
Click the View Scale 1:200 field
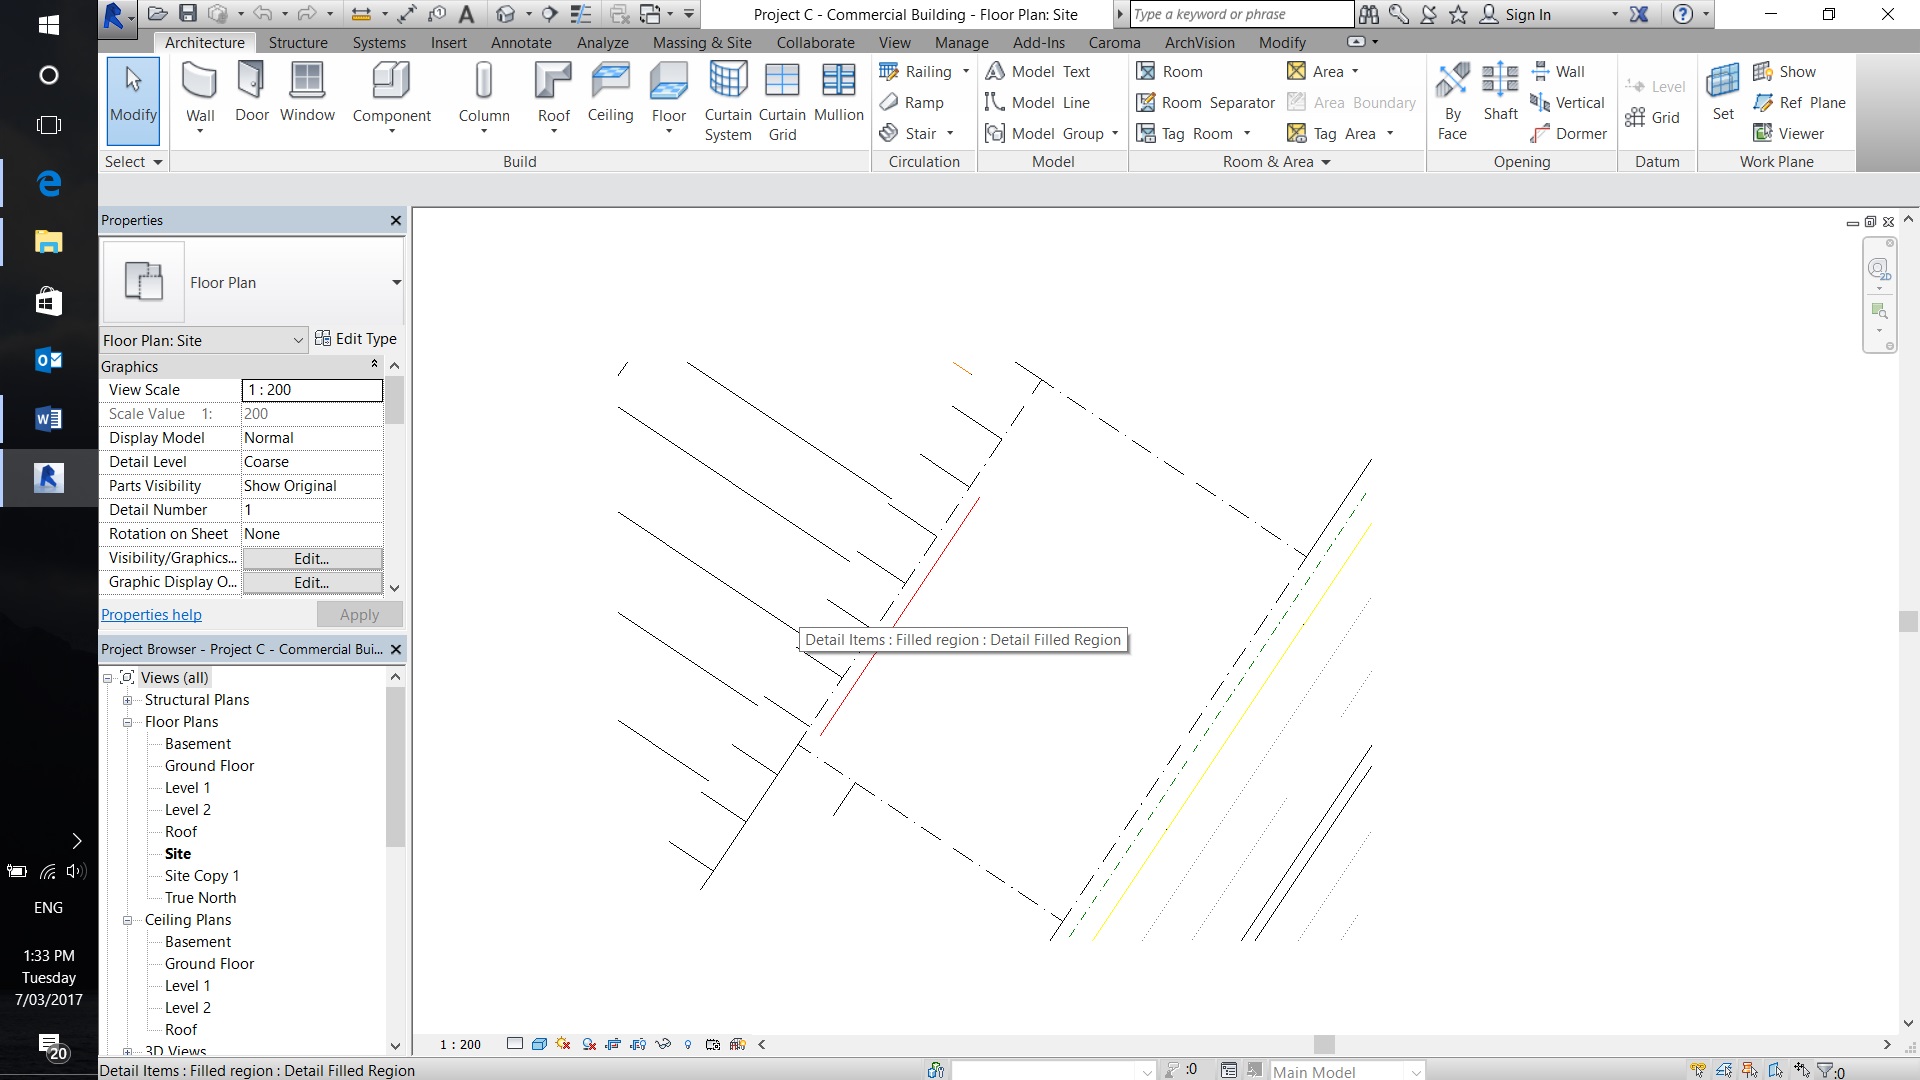[312, 390]
